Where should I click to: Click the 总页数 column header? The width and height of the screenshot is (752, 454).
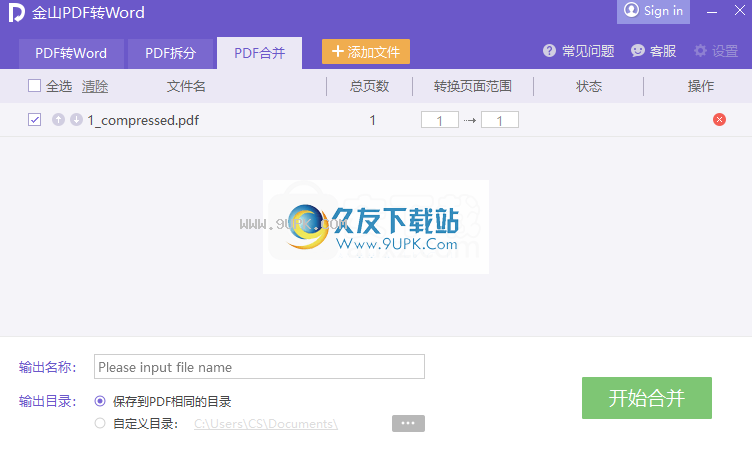(369, 86)
